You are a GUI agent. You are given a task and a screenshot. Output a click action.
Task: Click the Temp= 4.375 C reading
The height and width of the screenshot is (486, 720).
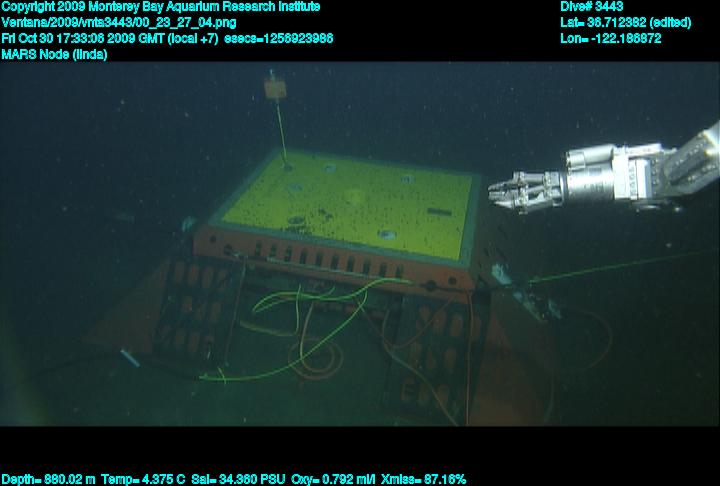tap(143, 480)
